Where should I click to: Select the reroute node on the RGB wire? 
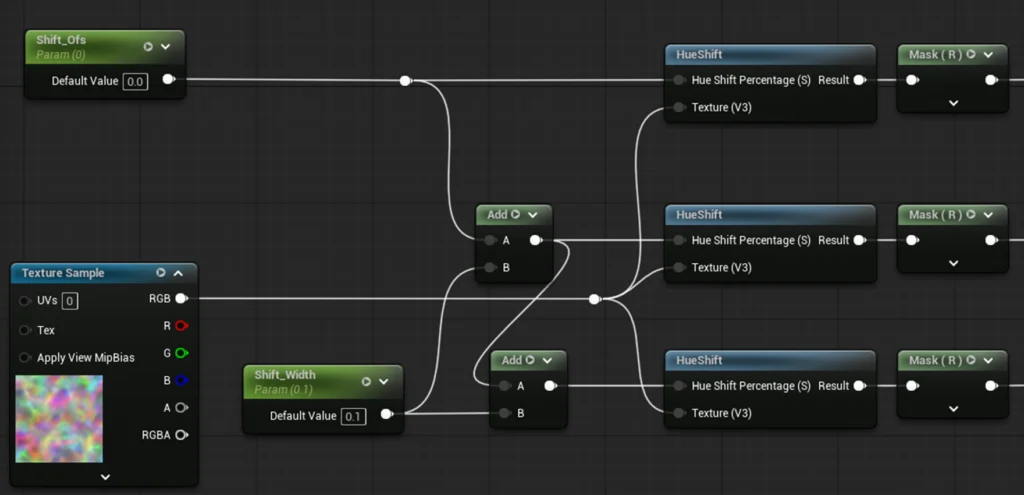click(x=595, y=299)
